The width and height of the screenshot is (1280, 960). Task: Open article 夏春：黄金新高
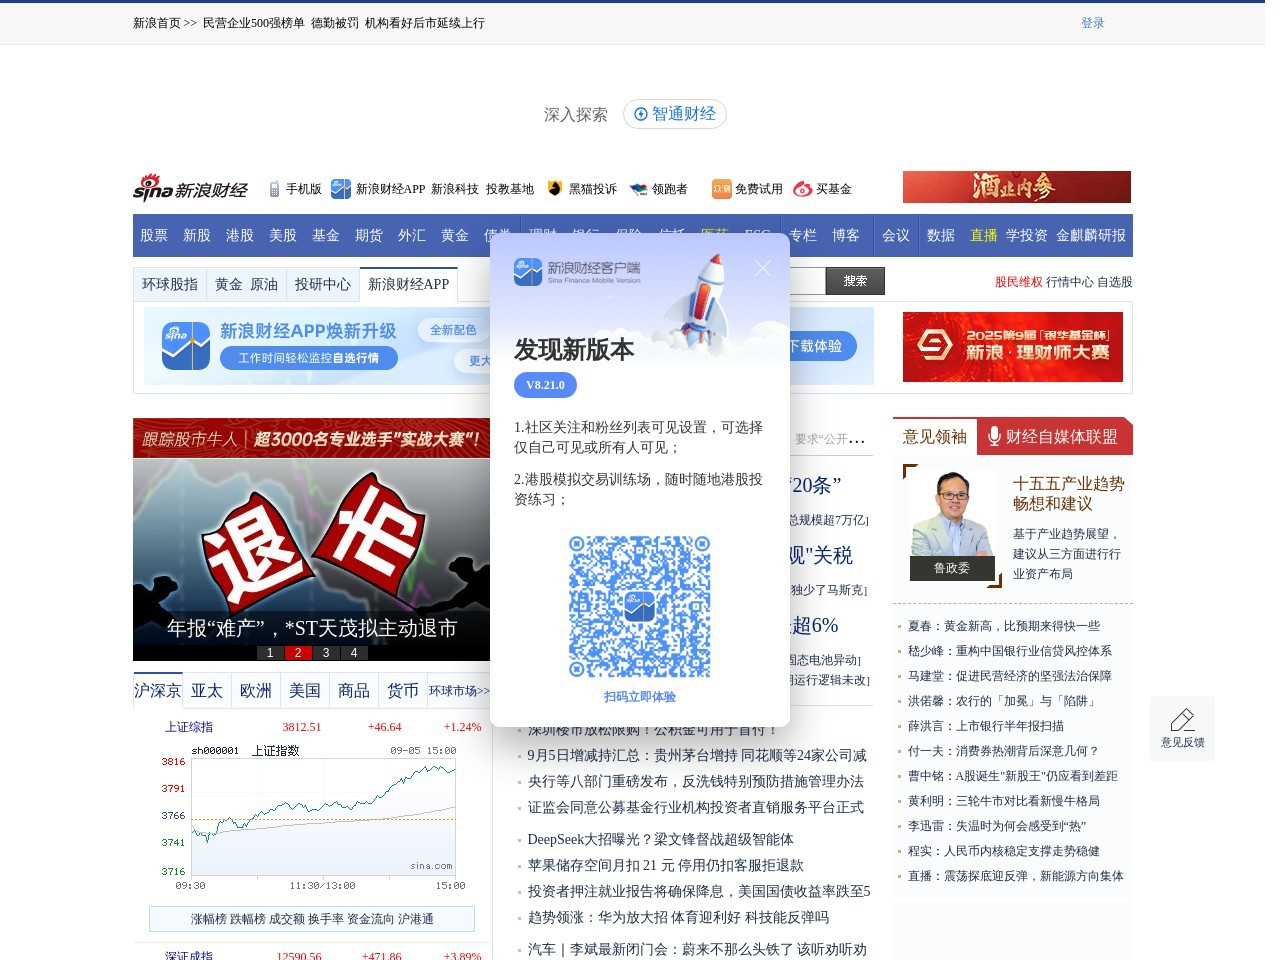[x=1004, y=626]
